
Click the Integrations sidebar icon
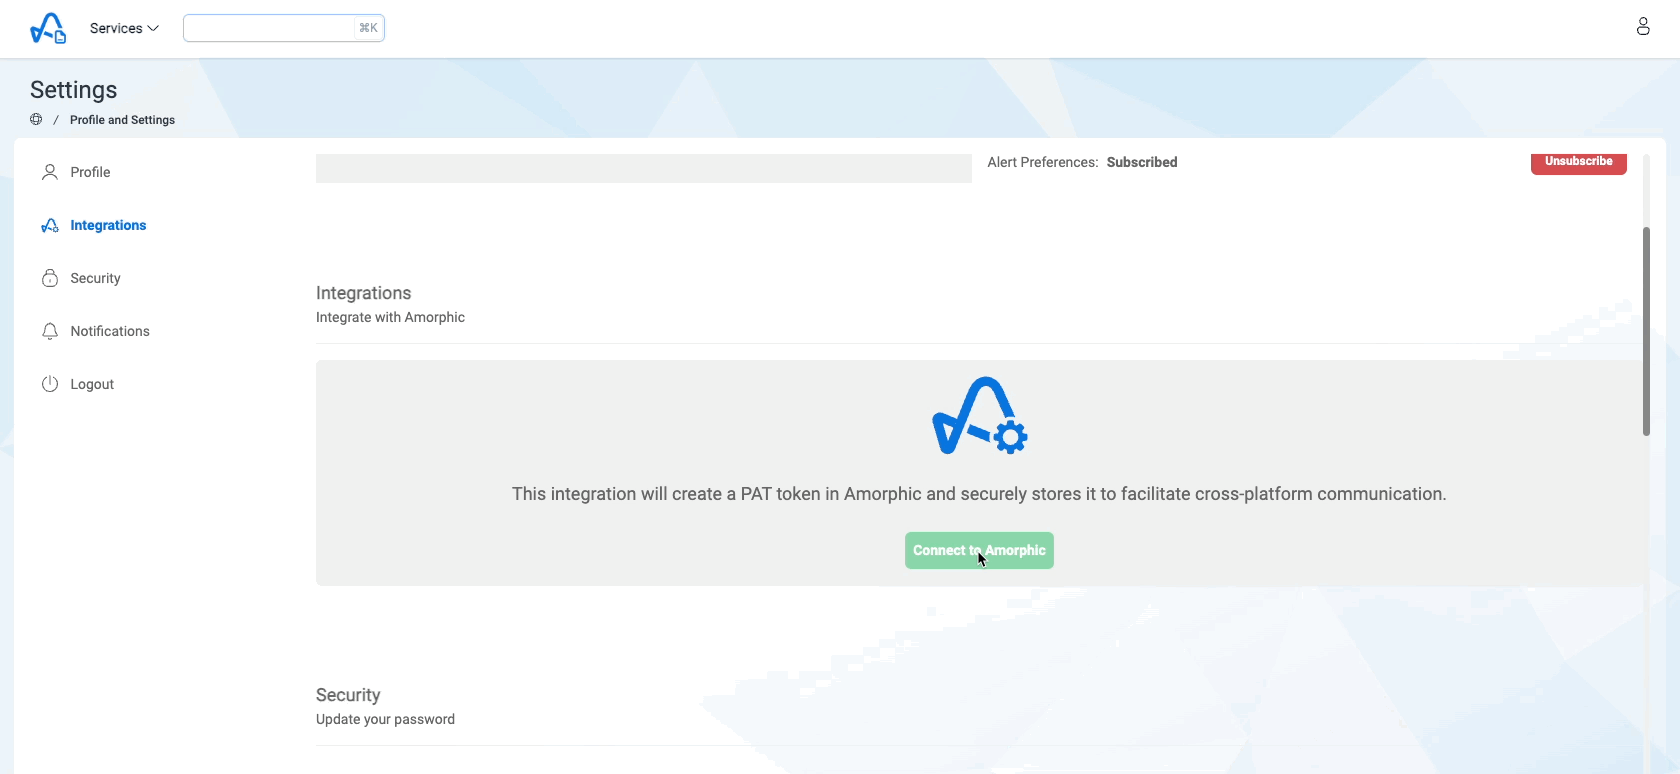pos(50,225)
